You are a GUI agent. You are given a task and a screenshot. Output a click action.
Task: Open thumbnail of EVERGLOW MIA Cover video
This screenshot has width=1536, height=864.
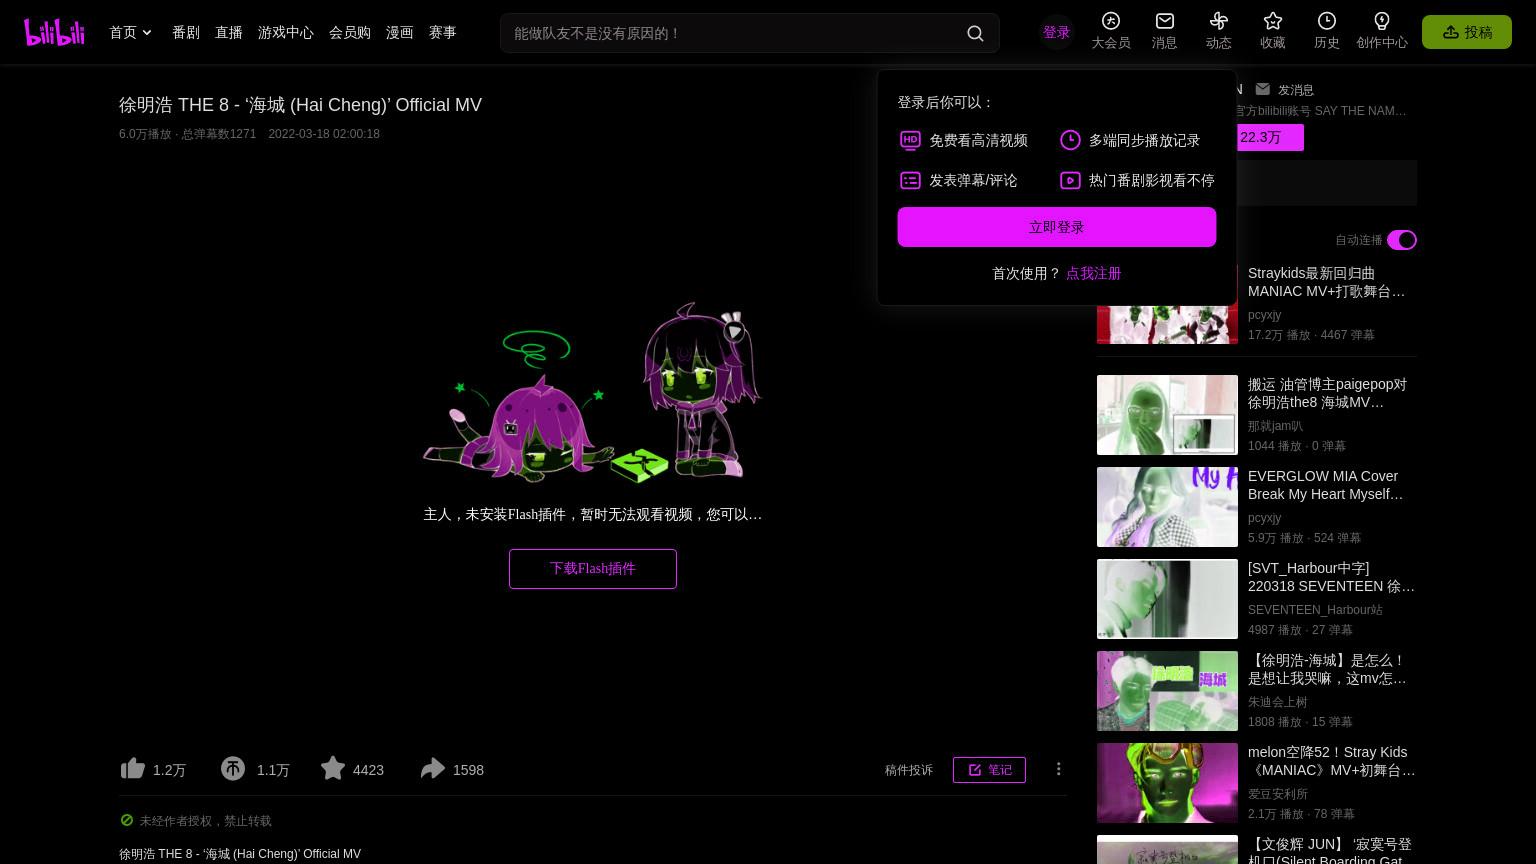(x=1167, y=507)
